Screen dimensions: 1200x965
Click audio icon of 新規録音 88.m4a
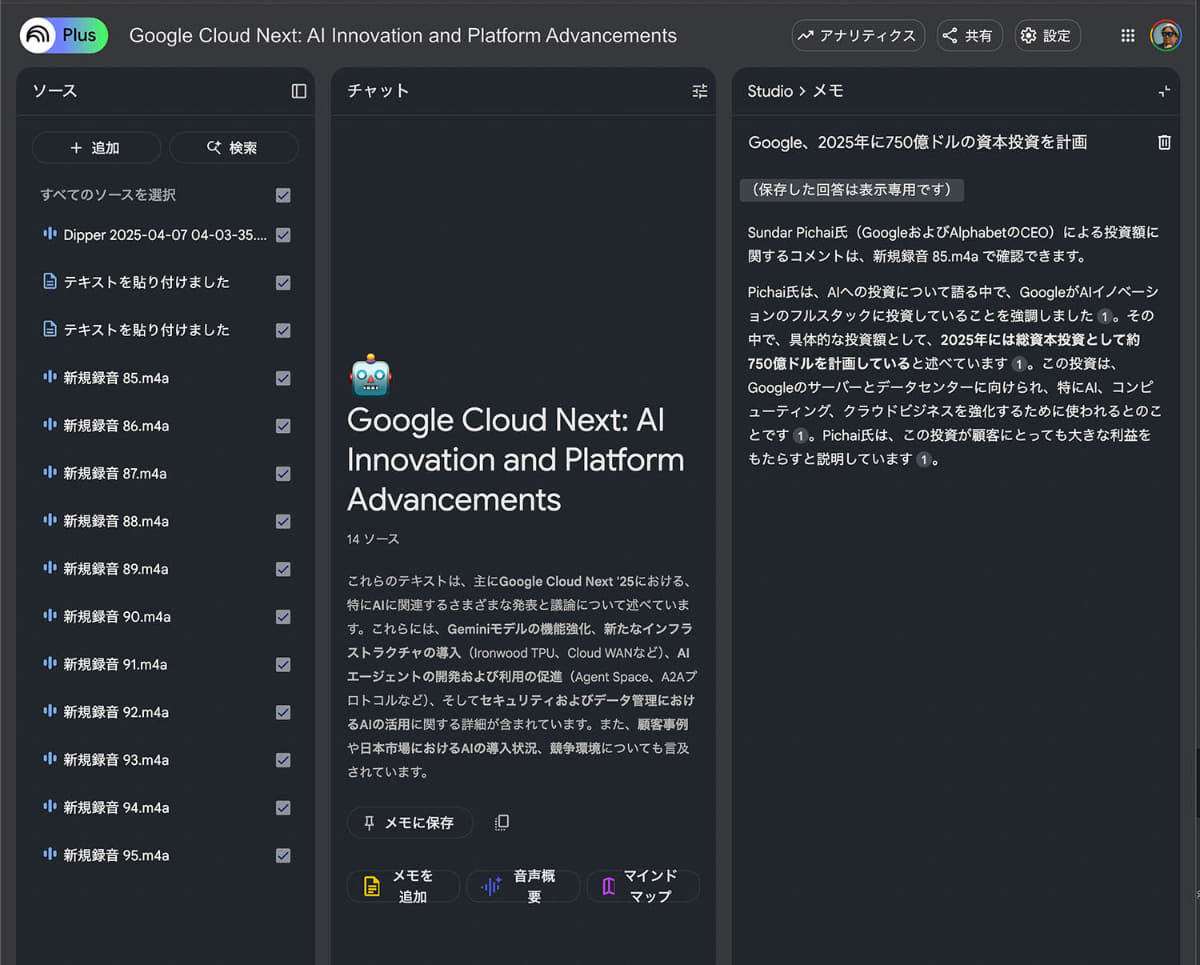pos(49,520)
